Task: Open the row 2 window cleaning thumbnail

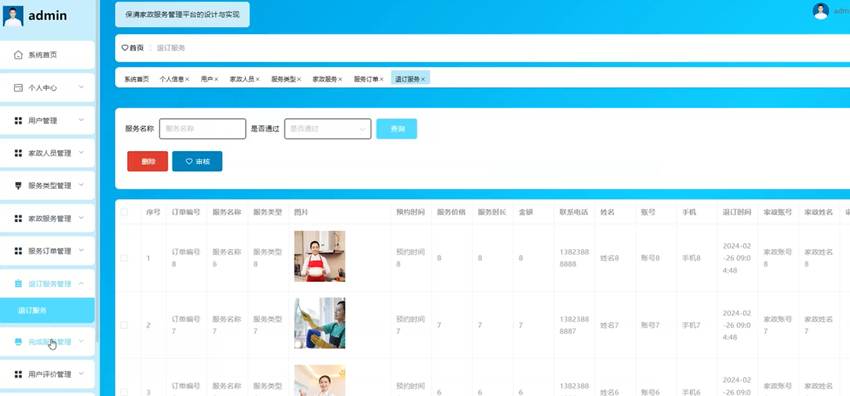Action: tap(320, 323)
